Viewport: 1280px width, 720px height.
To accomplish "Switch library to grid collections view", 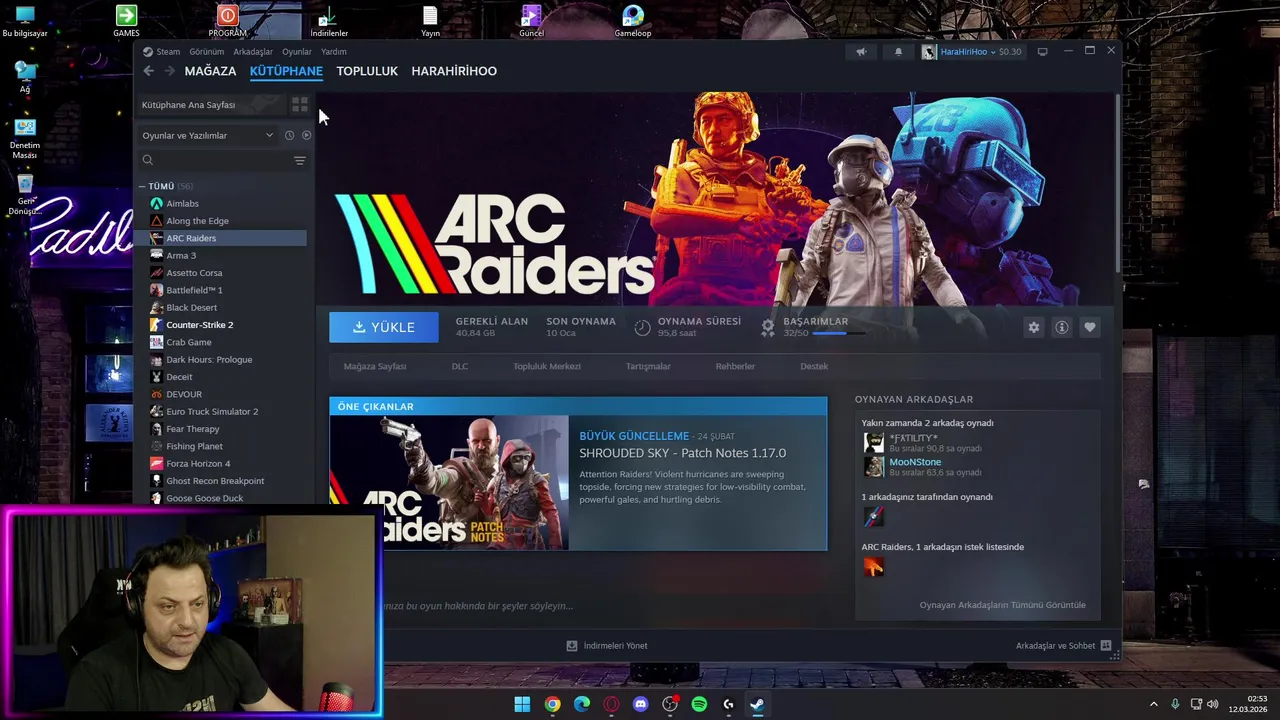I will click(x=299, y=104).
